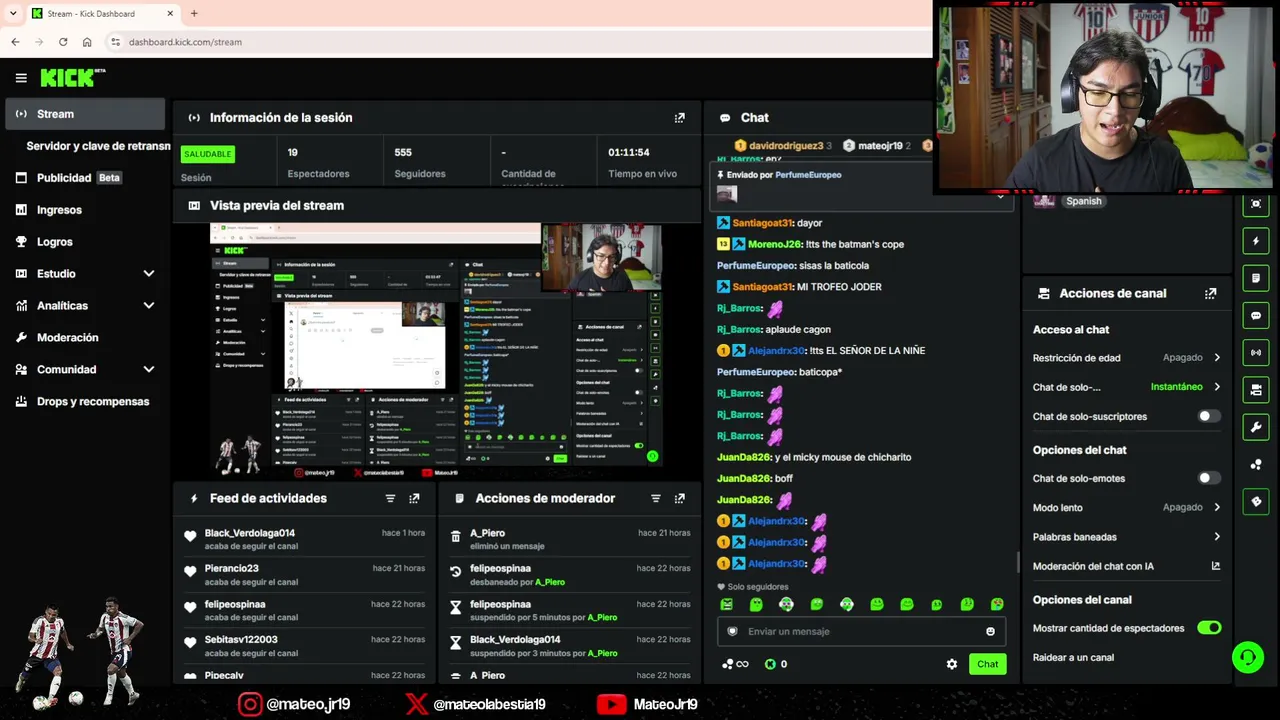Select lightning bolt widget in right sidebar

(x=1256, y=241)
